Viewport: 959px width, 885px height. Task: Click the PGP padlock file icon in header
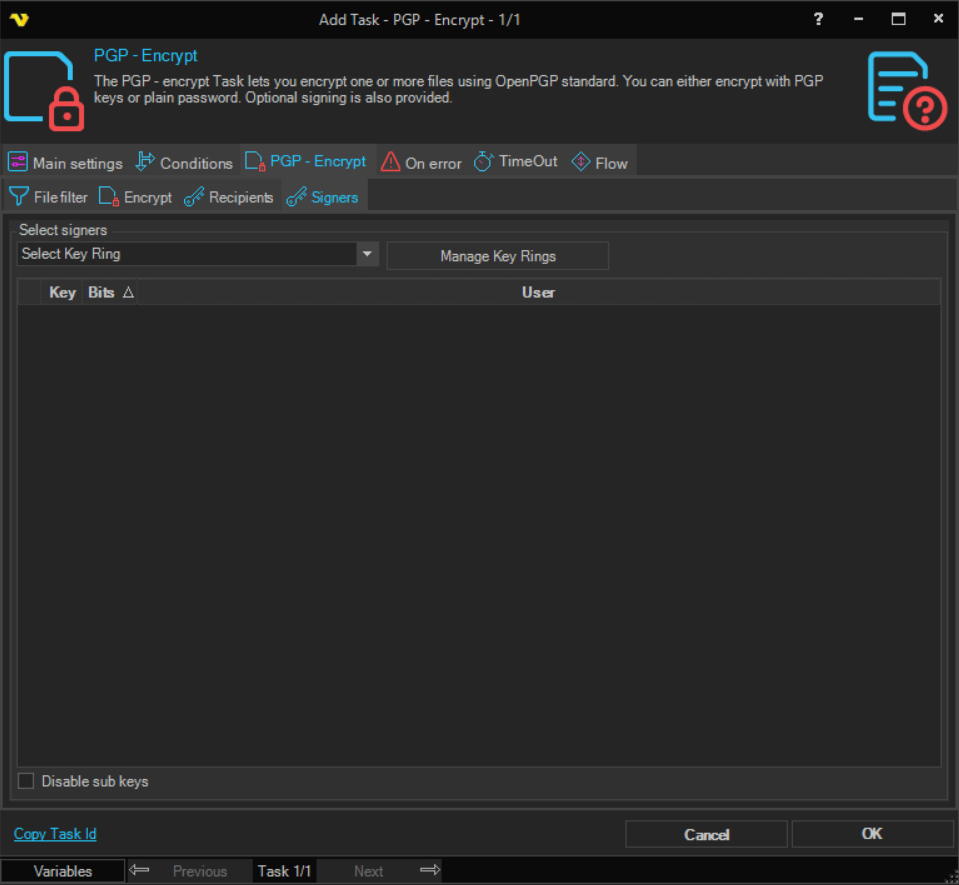(x=44, y=90)
